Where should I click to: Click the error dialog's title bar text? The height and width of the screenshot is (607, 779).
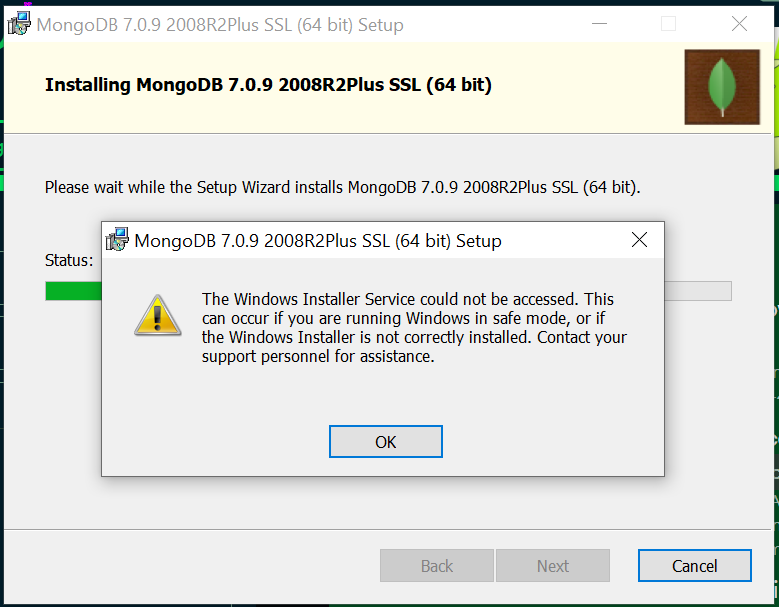pyautogui.click(x=317, y=241)
